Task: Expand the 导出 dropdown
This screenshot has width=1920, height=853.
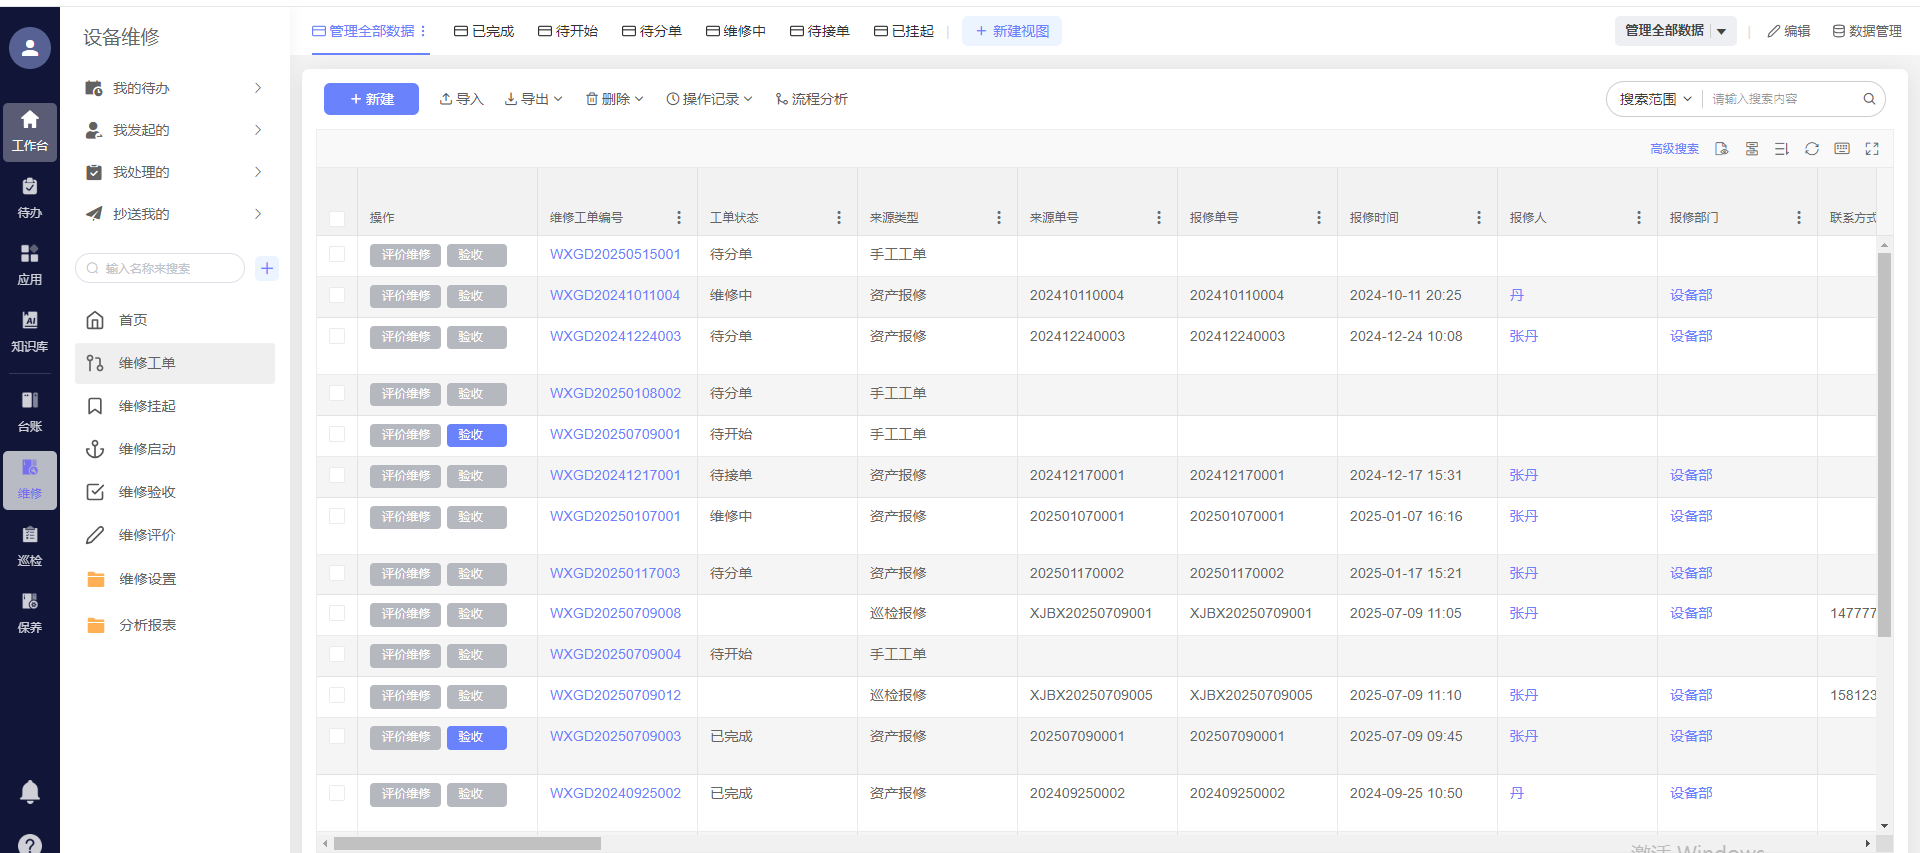Action: point(534,99)
